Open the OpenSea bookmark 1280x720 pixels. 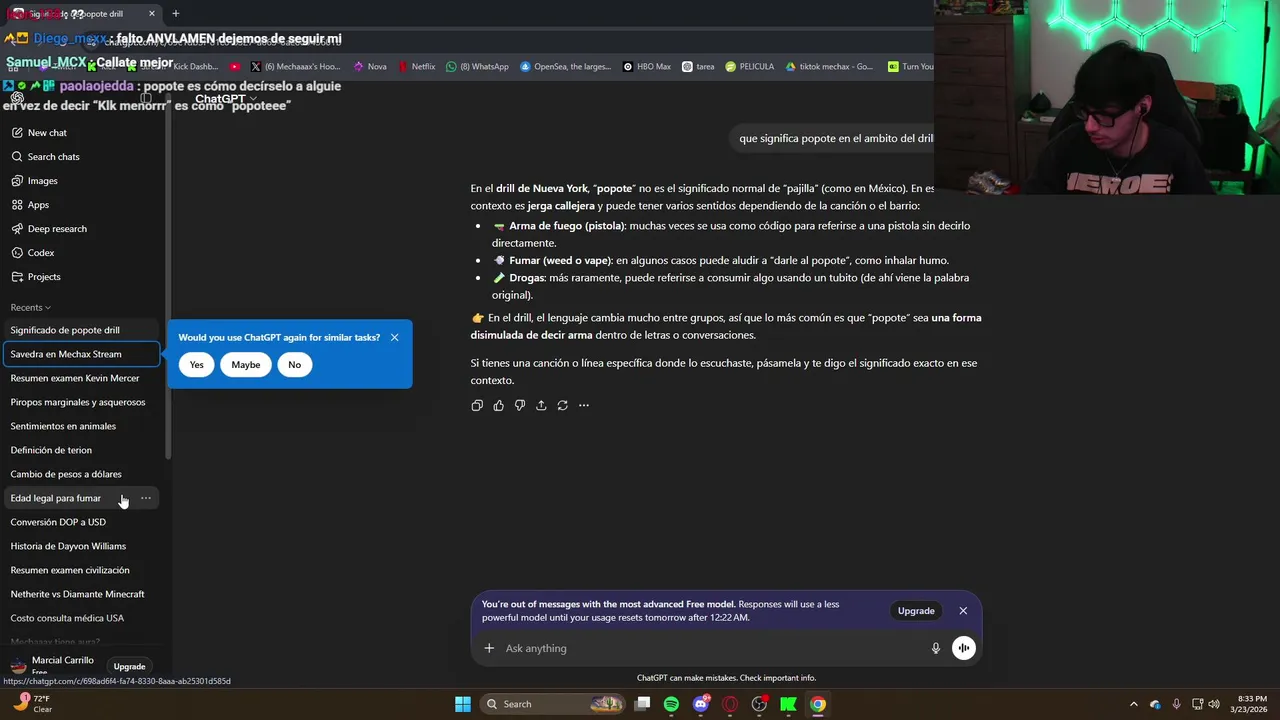(x=565, y=67)
